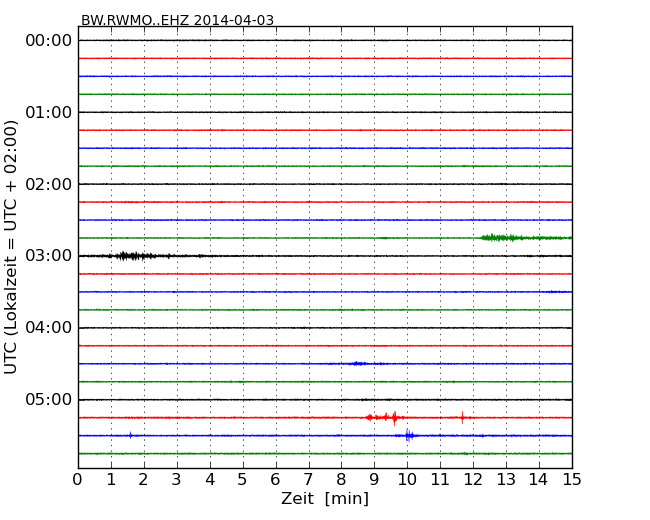Click the x-axis label Zeit [min]
This screenshot has height=520, width=650.
(325, 498)
